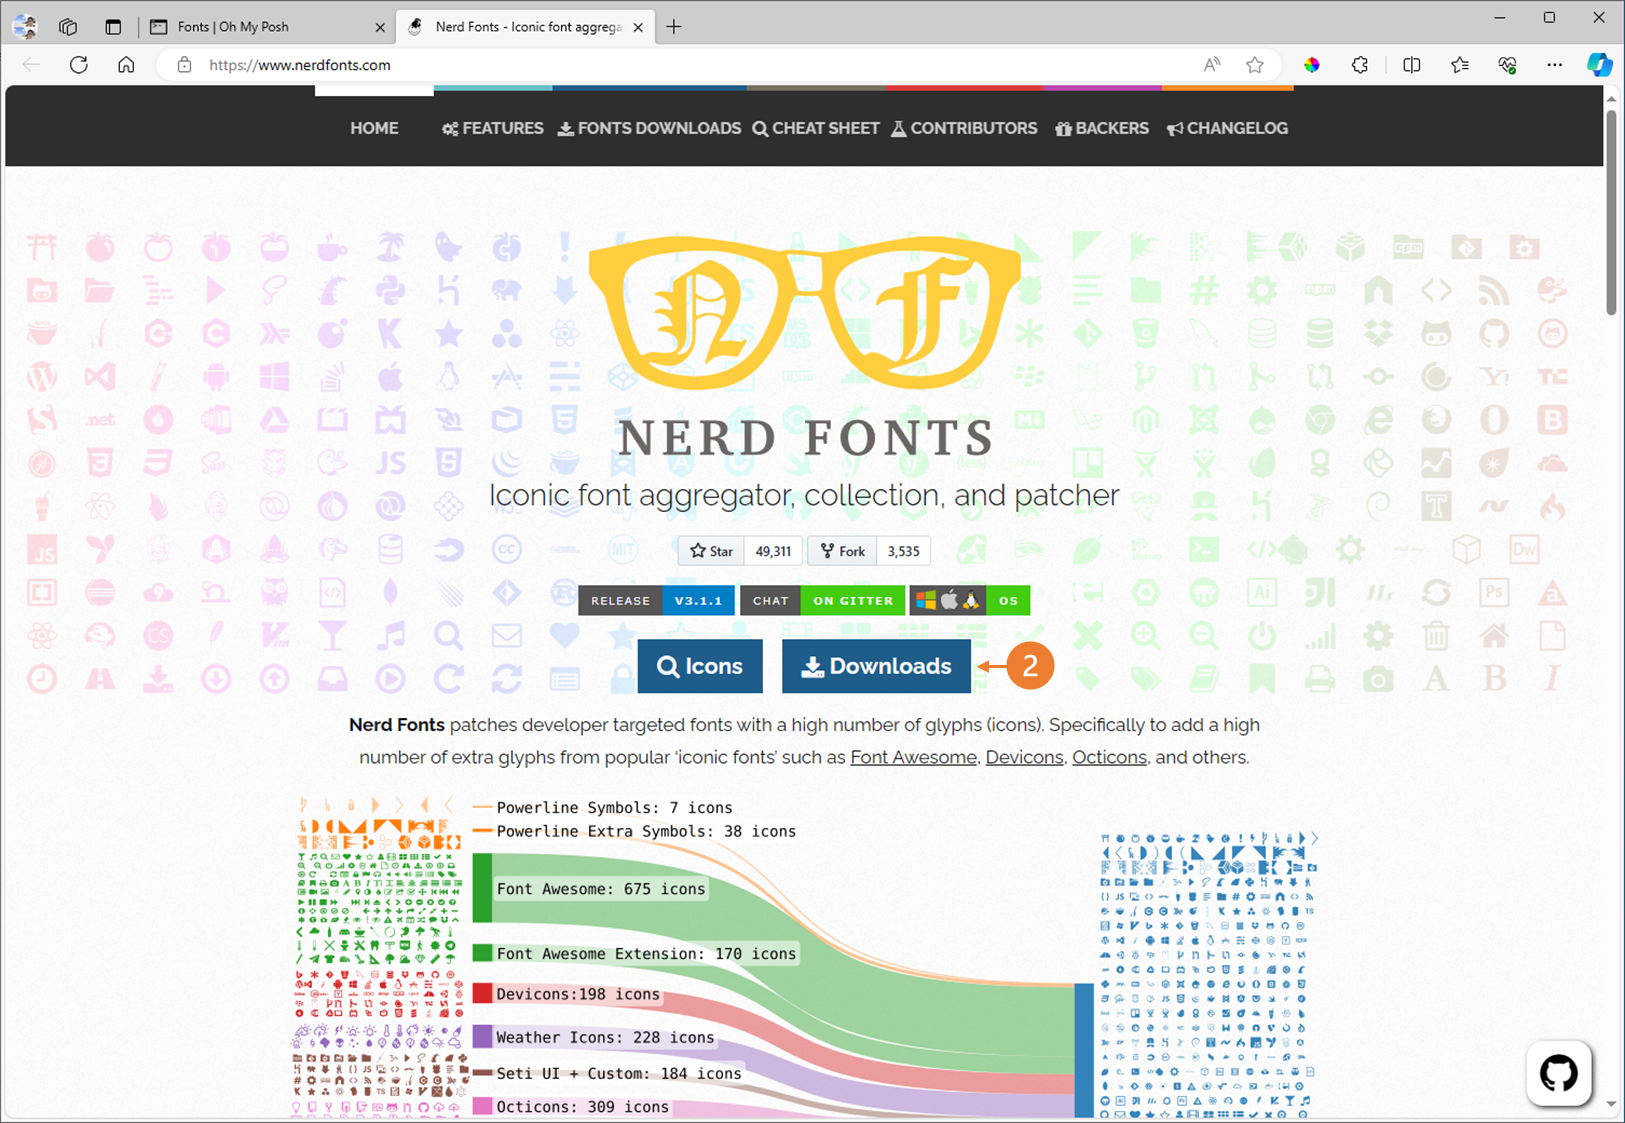Open the browser home page icon
This screenshot has height=1123, width=1625.
click(126, 65)
